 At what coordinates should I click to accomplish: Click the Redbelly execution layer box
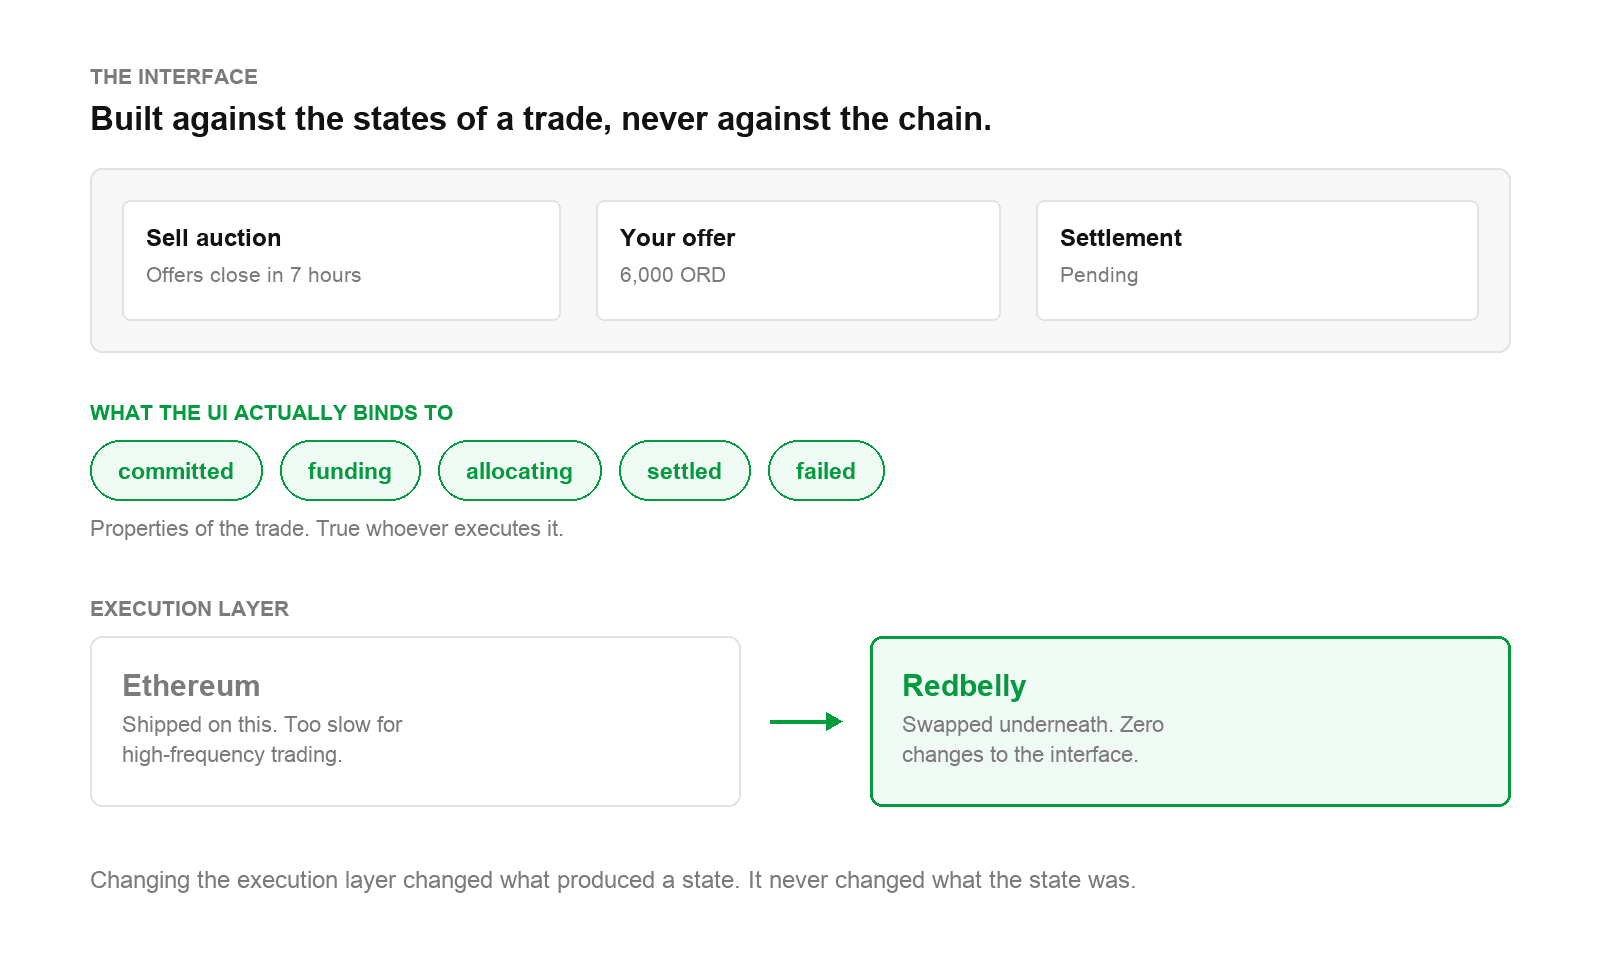(x=1190, y=721)
